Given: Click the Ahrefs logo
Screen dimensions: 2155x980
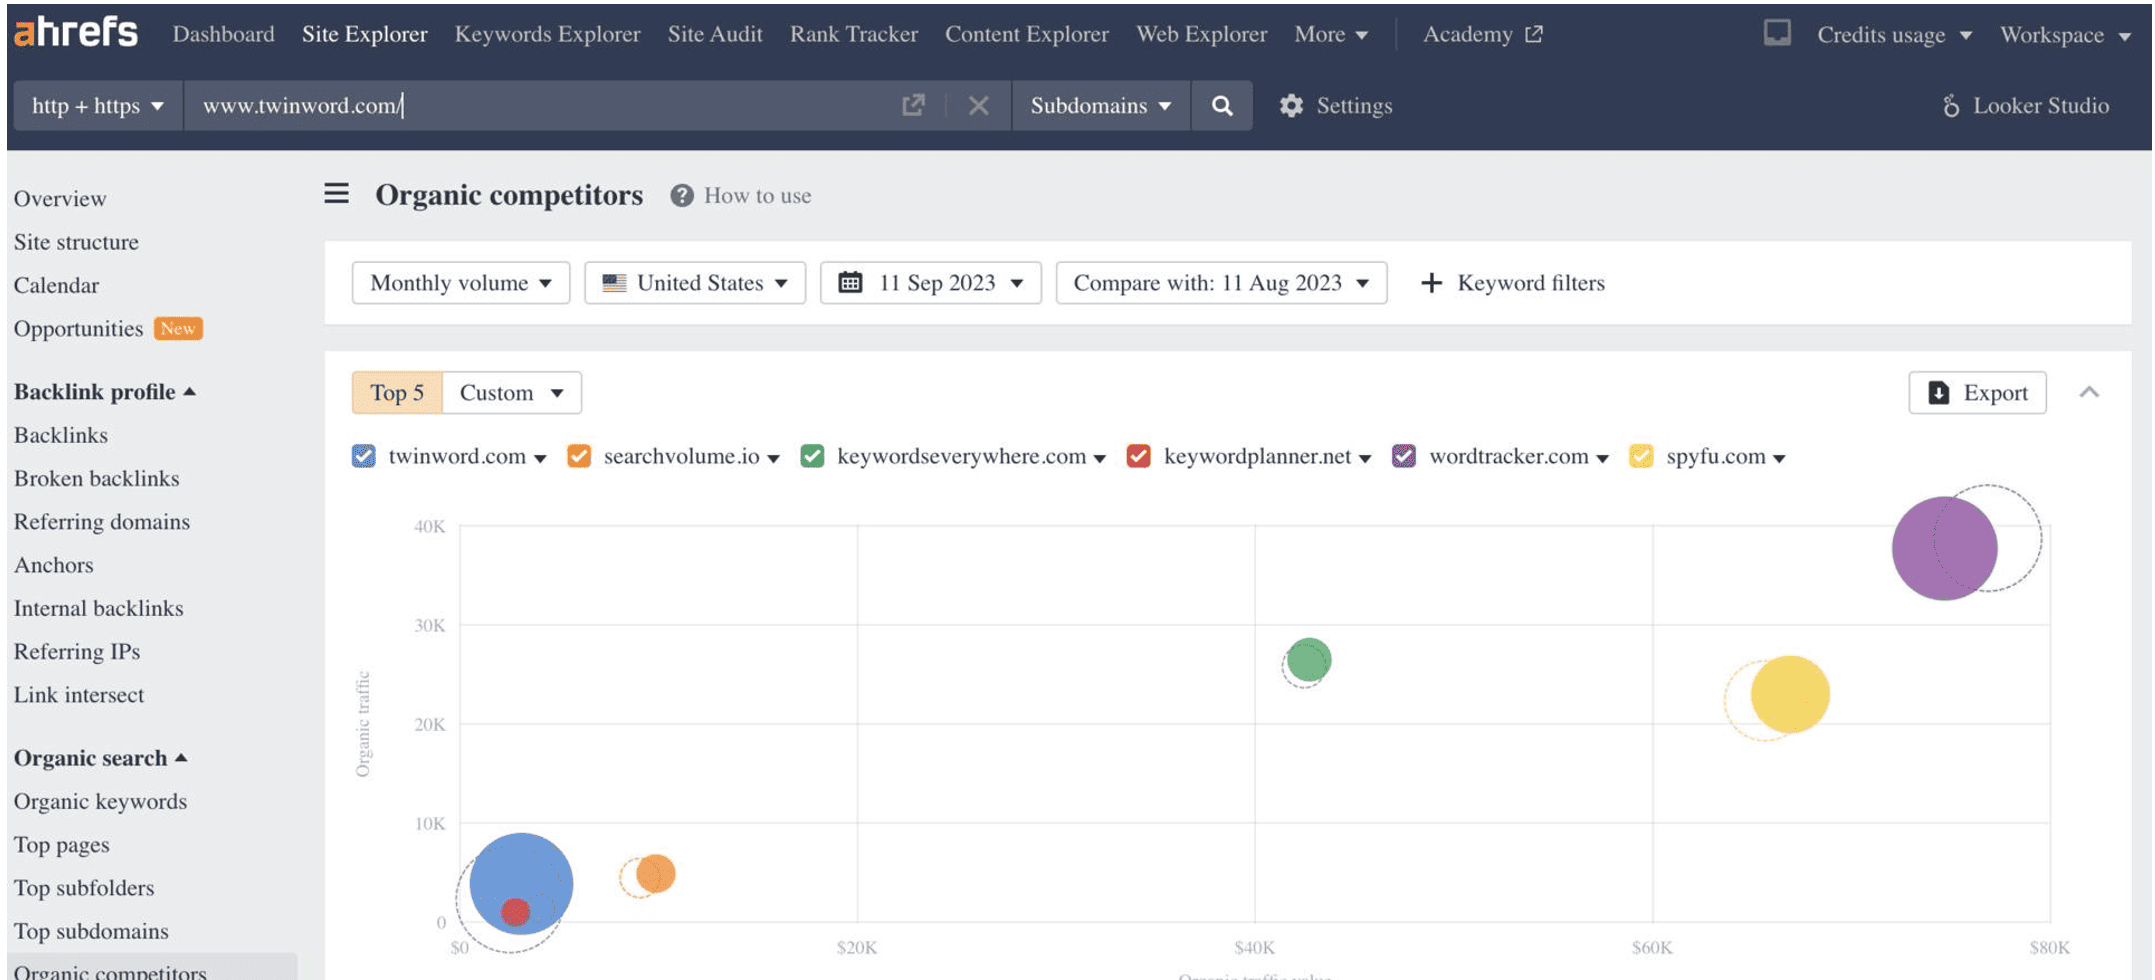Looking at the screenshot, I should click(x=76, y=32).
